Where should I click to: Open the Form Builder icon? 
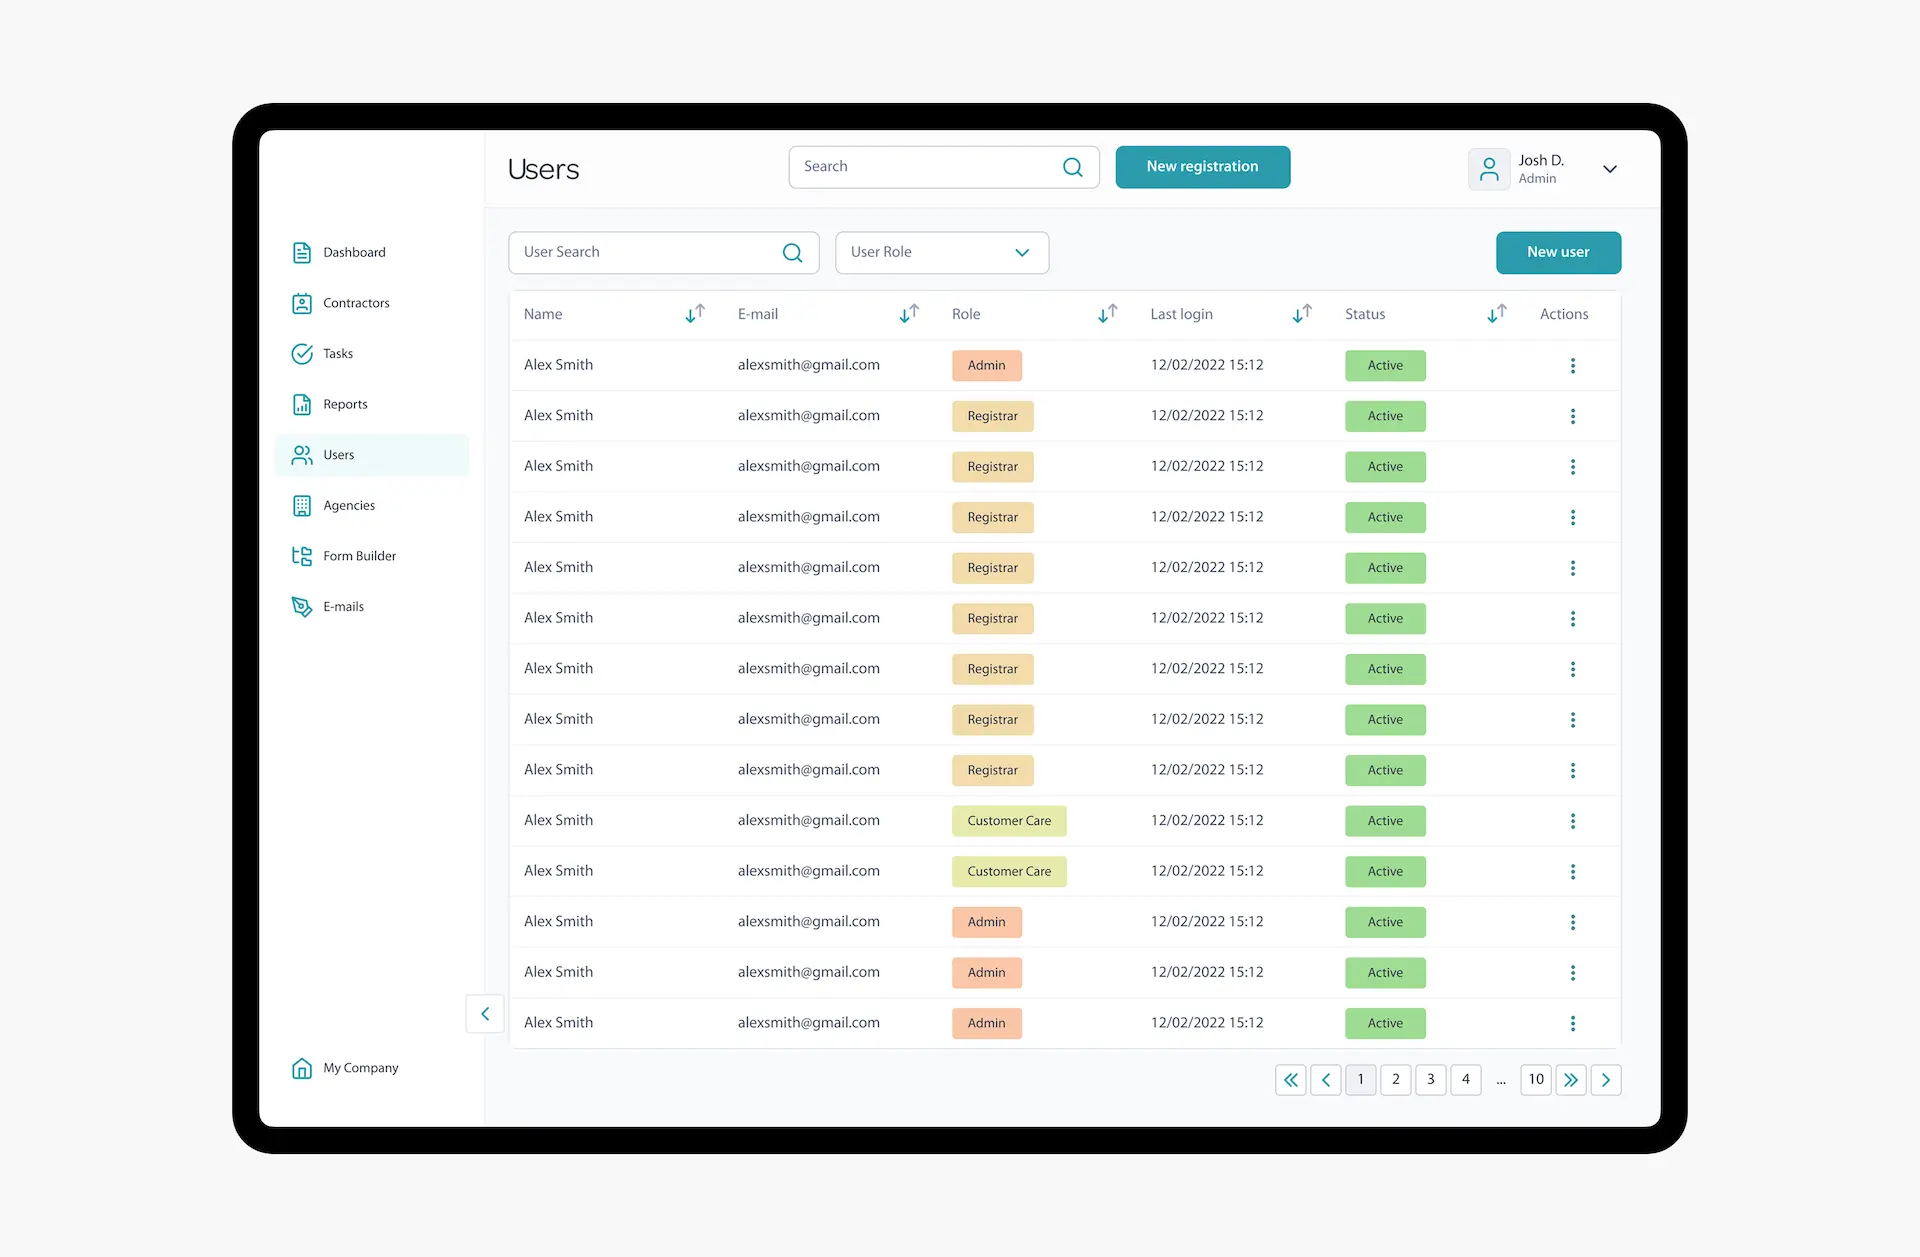coord(302,556)
